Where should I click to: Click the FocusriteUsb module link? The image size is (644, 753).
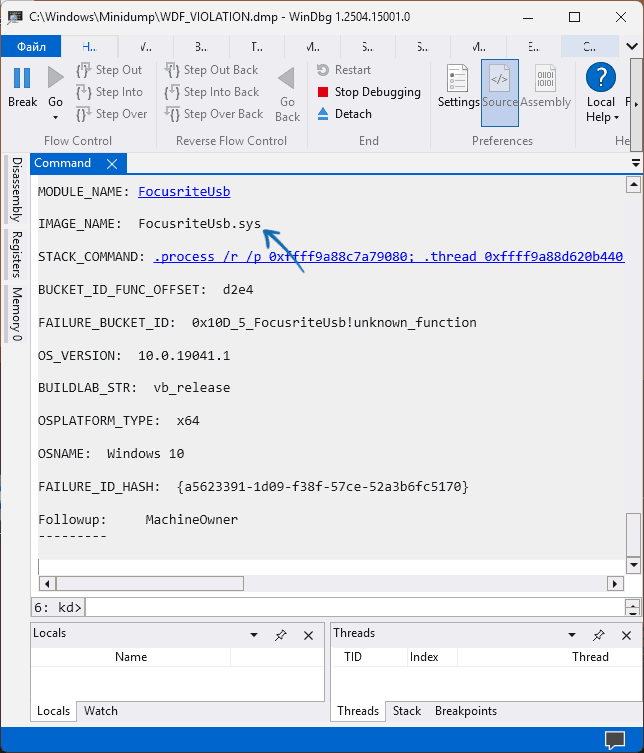tap(184, 192)
